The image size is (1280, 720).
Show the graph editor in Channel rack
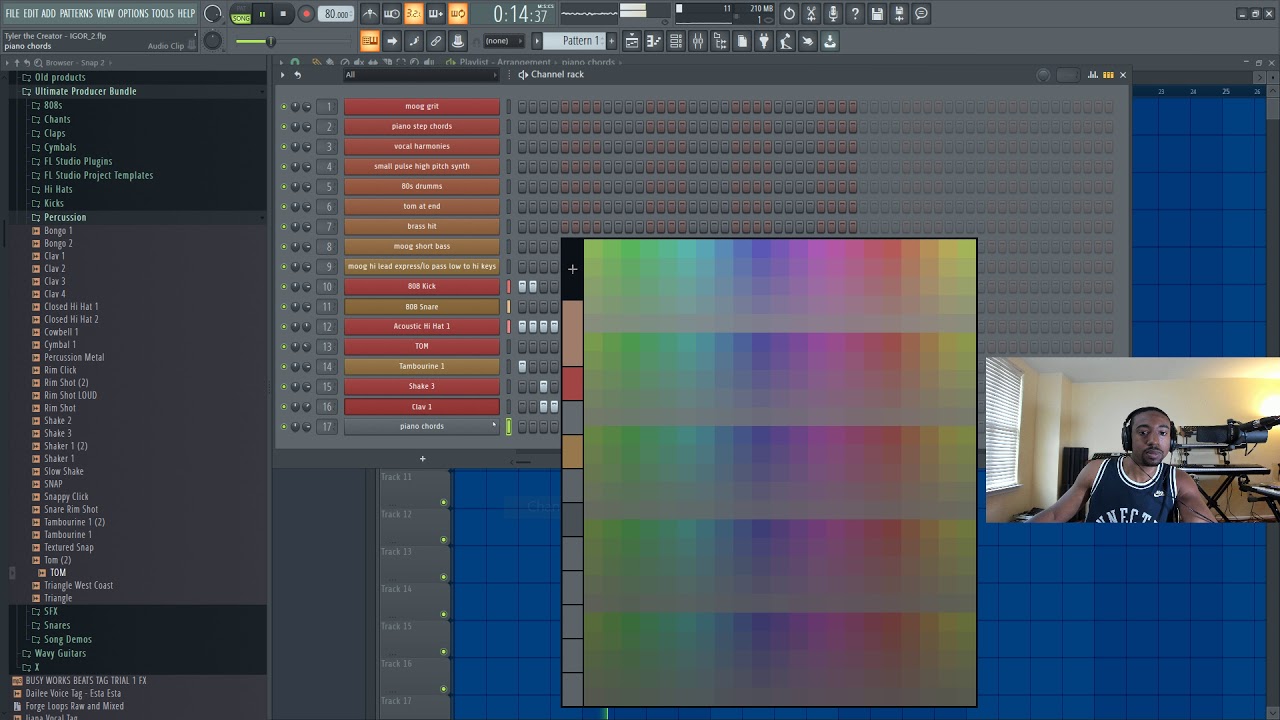tap(1093, 75)
